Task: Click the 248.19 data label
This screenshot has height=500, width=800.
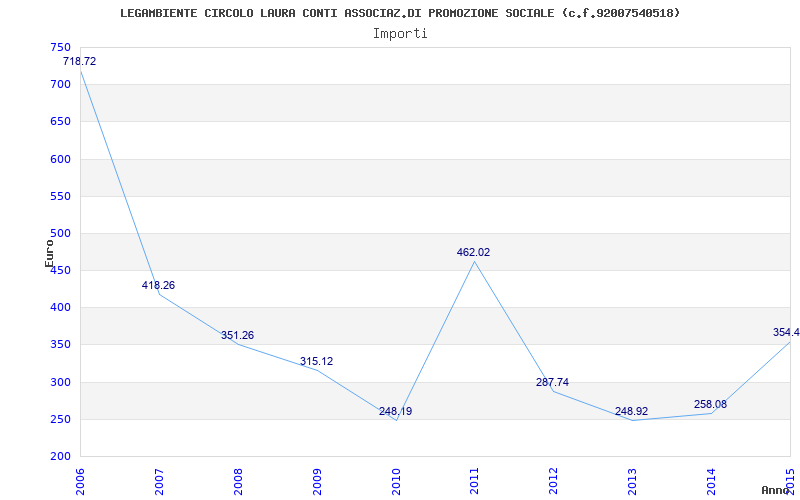Action: pyautogui.click(x=395, y=411)
